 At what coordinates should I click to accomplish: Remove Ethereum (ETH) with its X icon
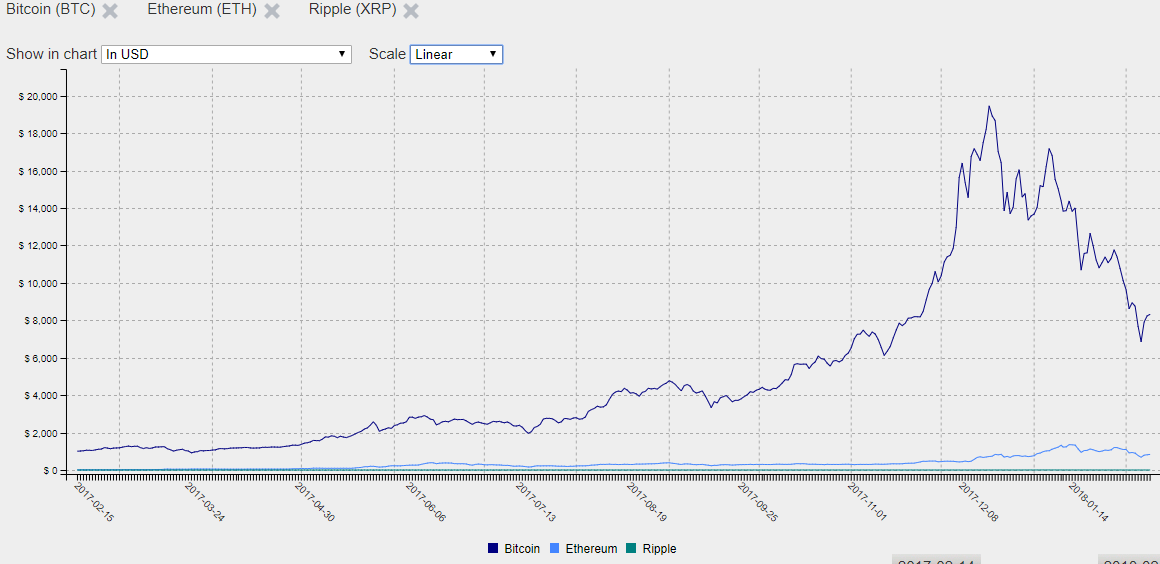click(x=272, y=11)
